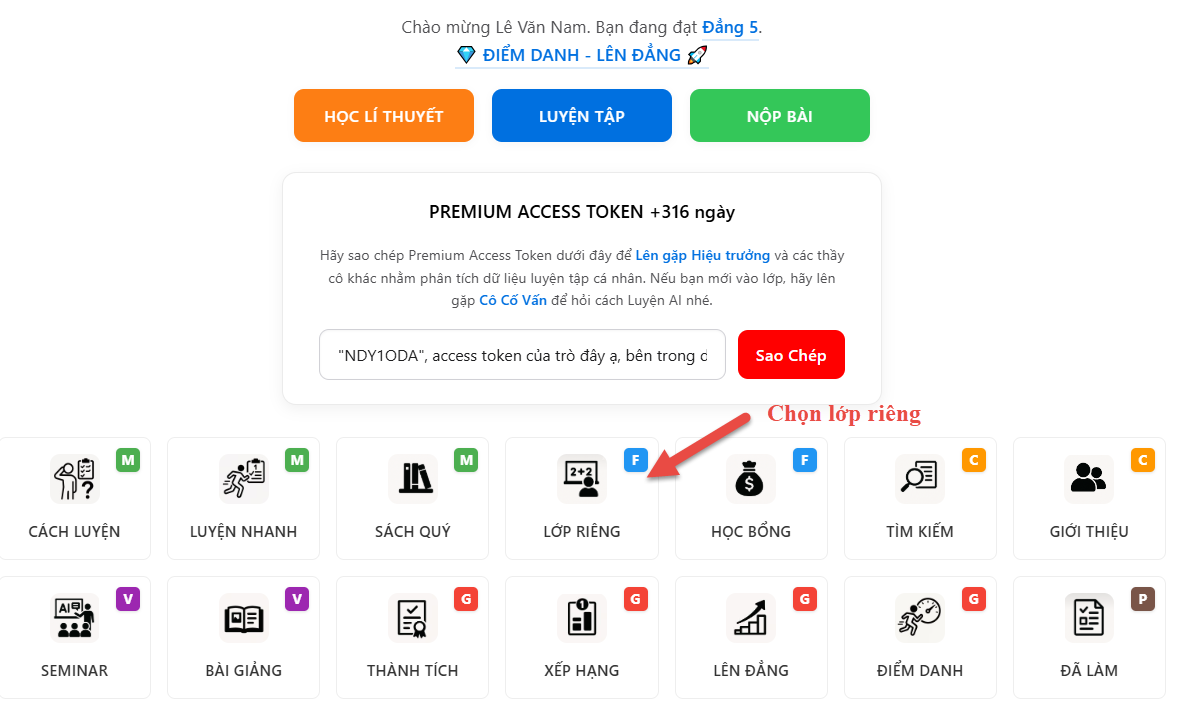Screen dimensions: 1188x707
Task: Click the TÌM KIẾM magnifier icon
Action: (920, 478)
